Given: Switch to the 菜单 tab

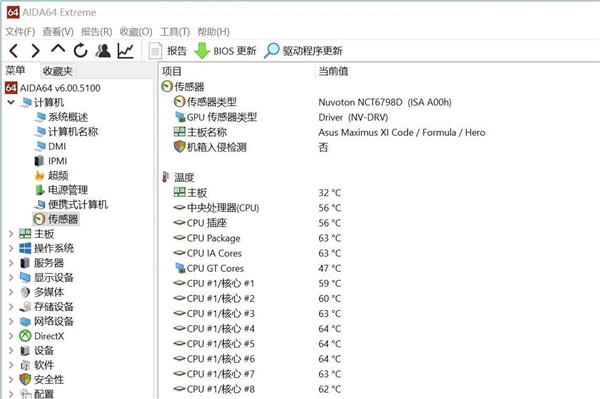Looking at the screenshot, I should point(15,70).
